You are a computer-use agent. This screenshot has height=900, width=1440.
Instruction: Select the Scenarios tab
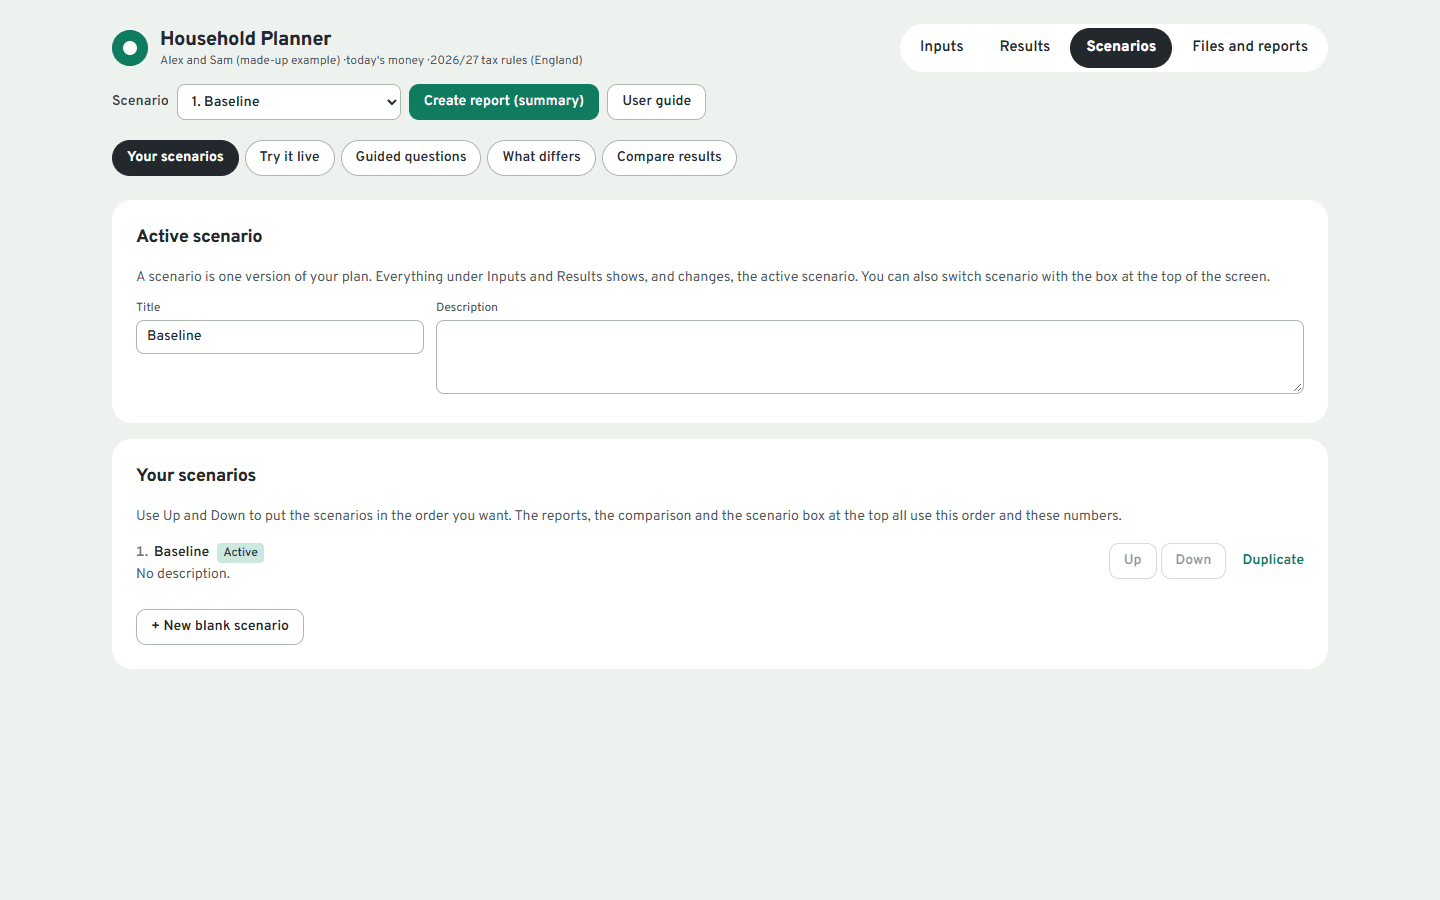click(x=1121, y=47)
